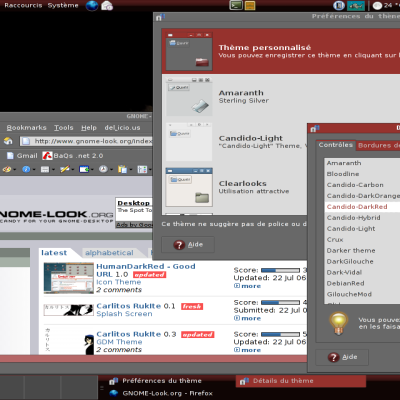Open the BaQs .net 2.0 bookmark

point(73,156)
